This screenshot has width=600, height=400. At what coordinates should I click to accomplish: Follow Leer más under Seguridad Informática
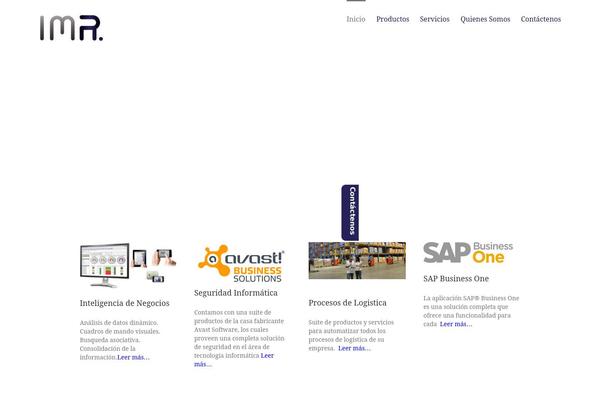234,360
